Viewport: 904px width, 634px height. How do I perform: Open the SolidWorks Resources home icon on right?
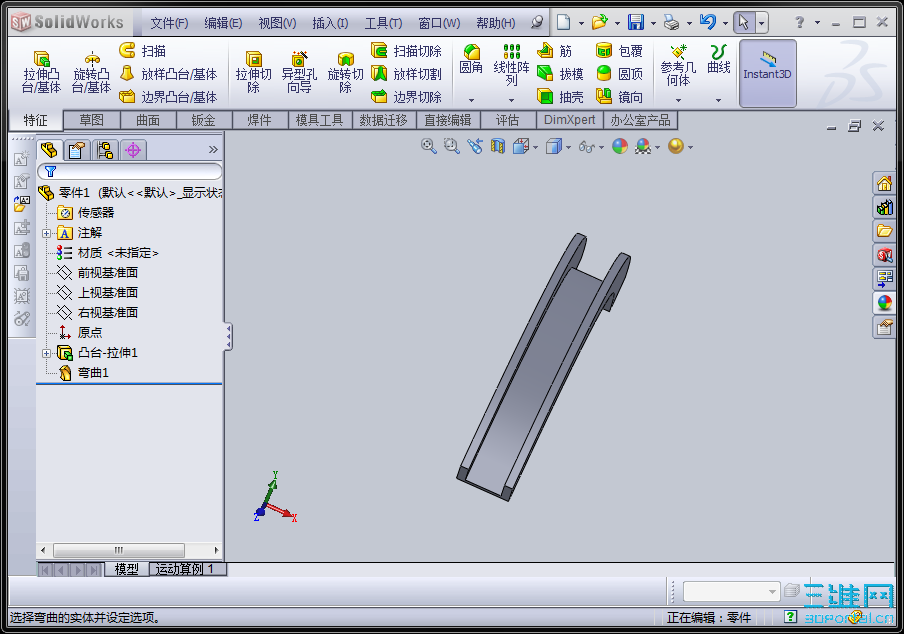[884, 184]
